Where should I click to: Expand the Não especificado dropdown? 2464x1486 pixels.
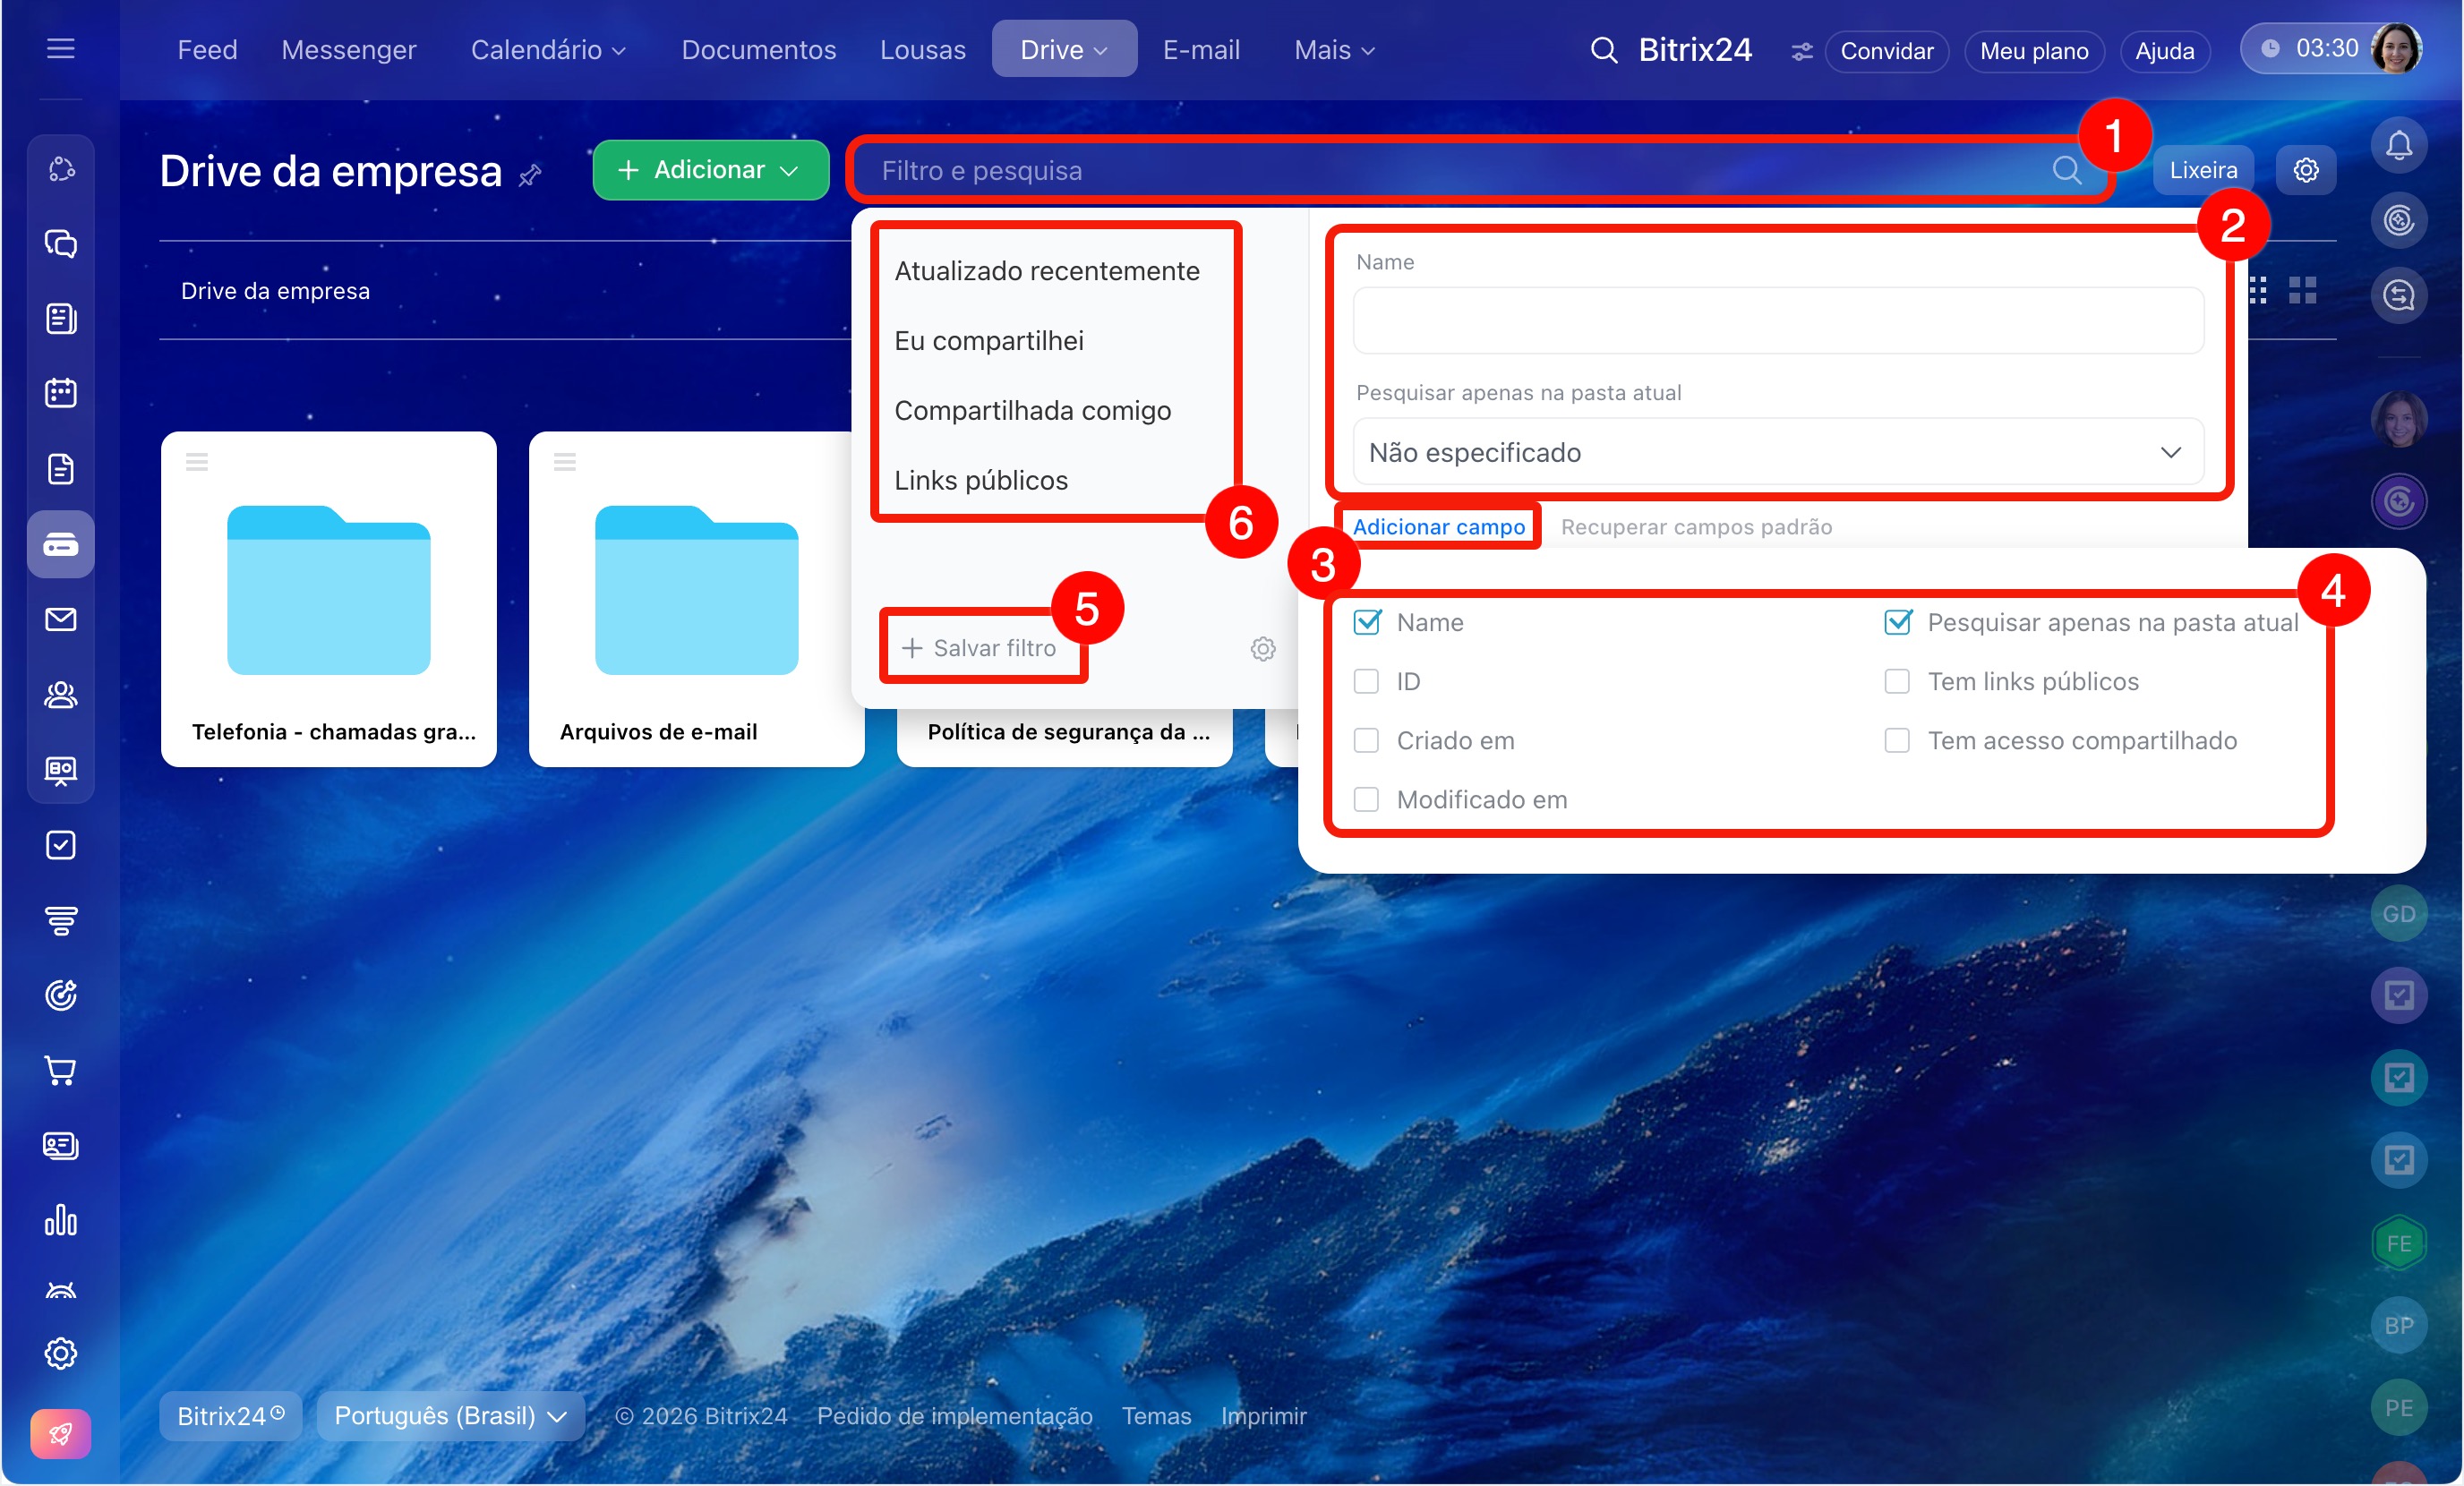pos(1777,452)
